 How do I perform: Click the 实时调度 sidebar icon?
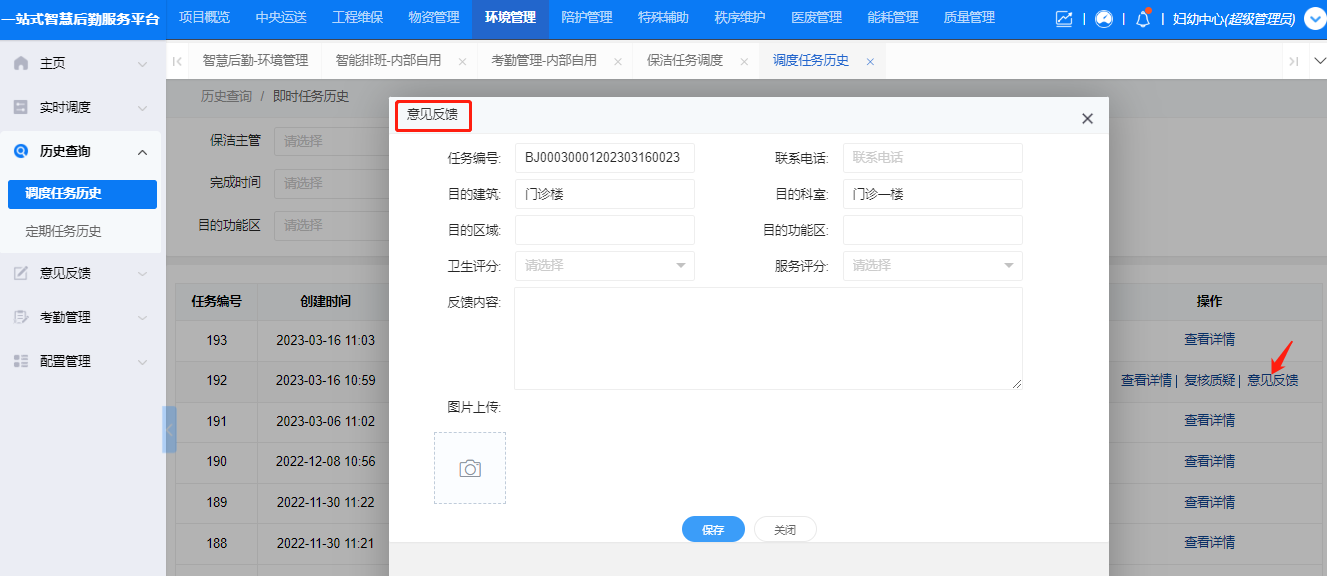click(x=21, y=107)
